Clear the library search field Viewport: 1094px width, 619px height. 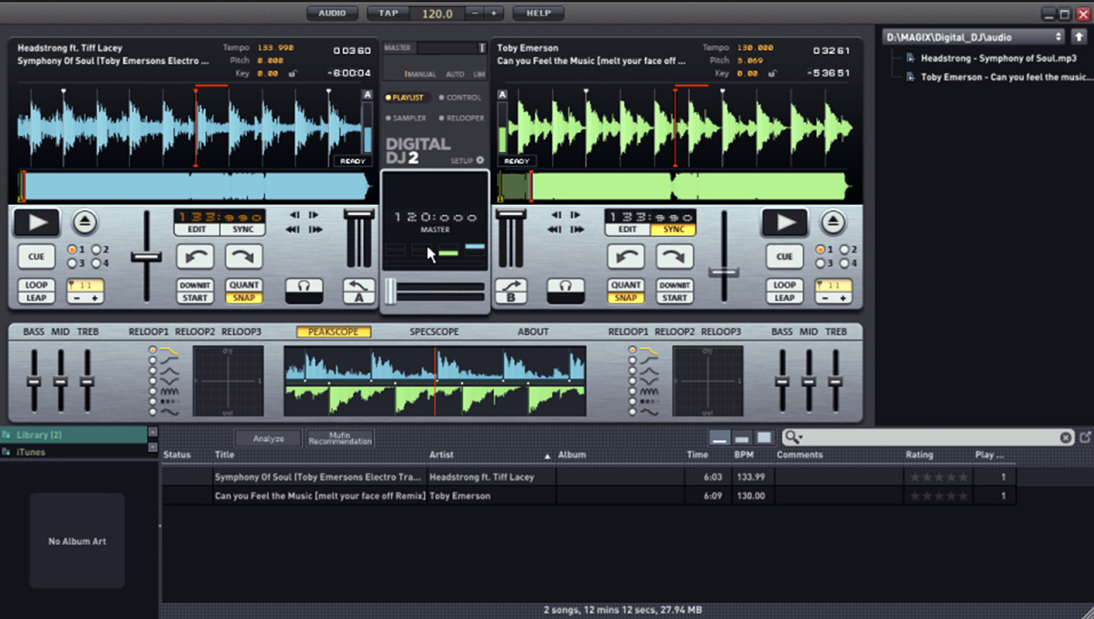(x=1065, y=438)
